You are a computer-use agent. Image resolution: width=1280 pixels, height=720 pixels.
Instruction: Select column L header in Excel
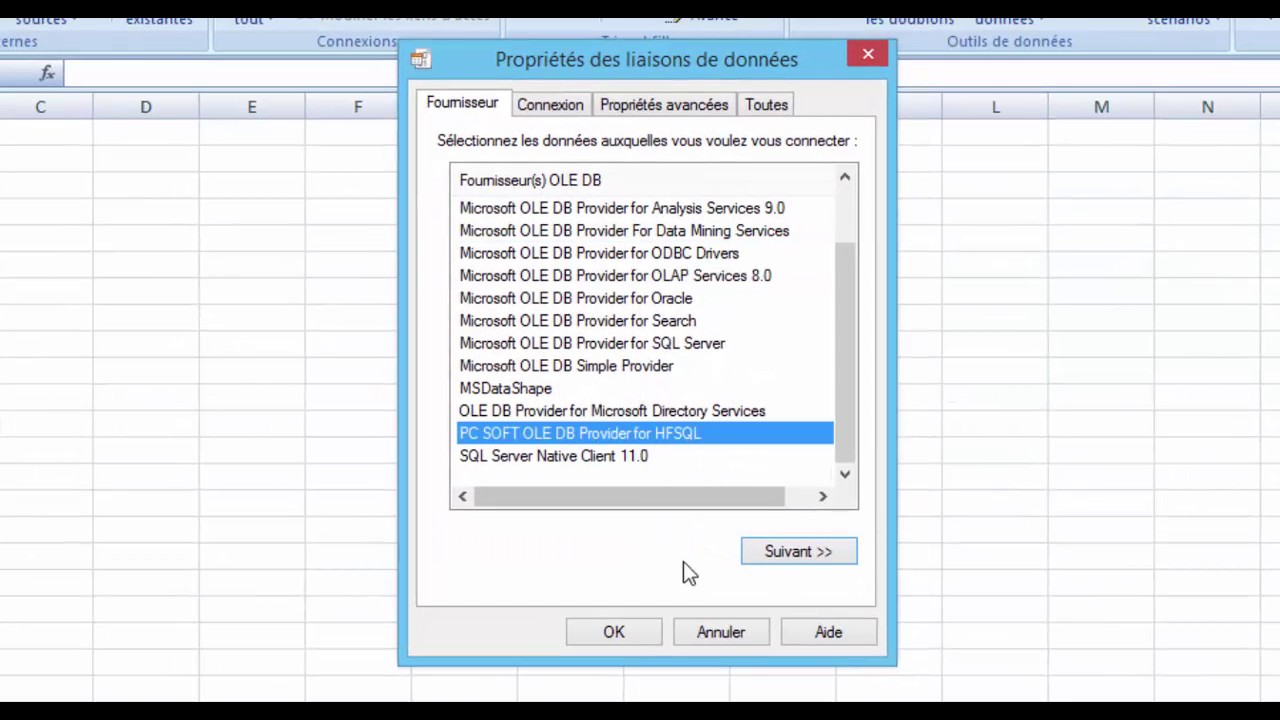pyautogui.click(x=995, y=107)
